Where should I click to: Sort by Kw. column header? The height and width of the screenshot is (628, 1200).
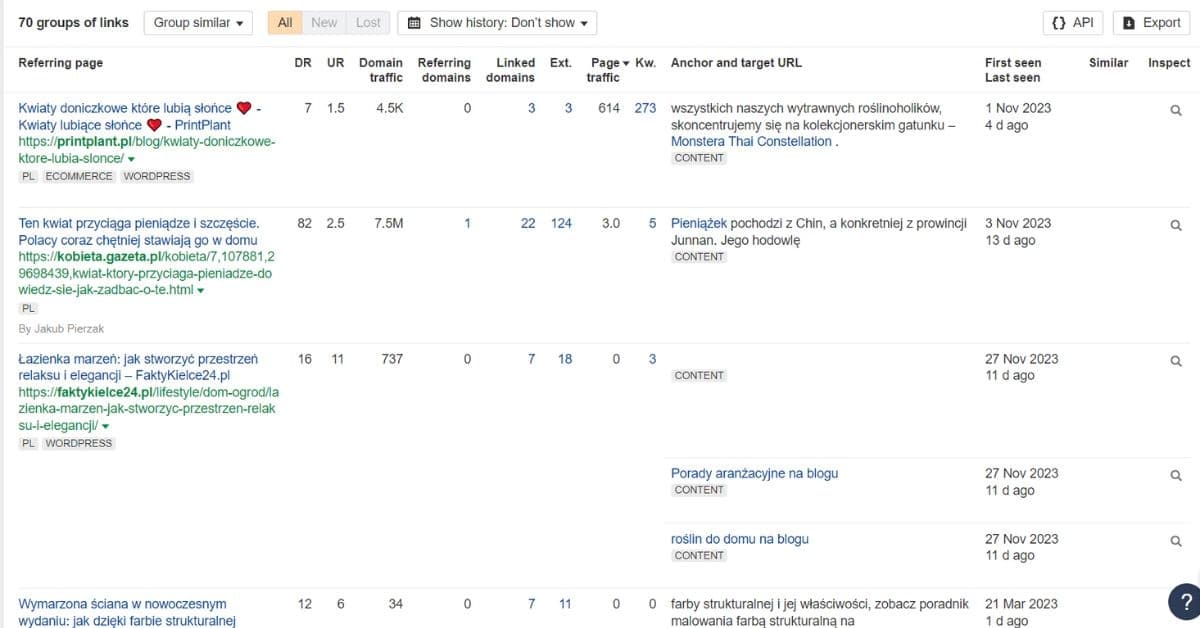click(645, 63)
